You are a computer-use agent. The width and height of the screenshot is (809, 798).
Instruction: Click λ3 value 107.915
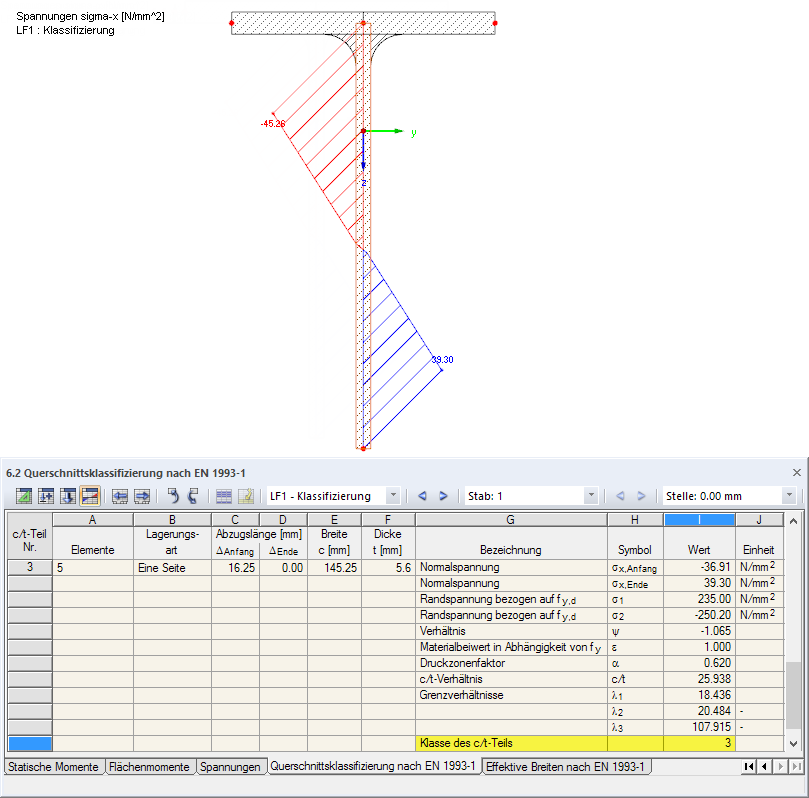tap(699, 727)
